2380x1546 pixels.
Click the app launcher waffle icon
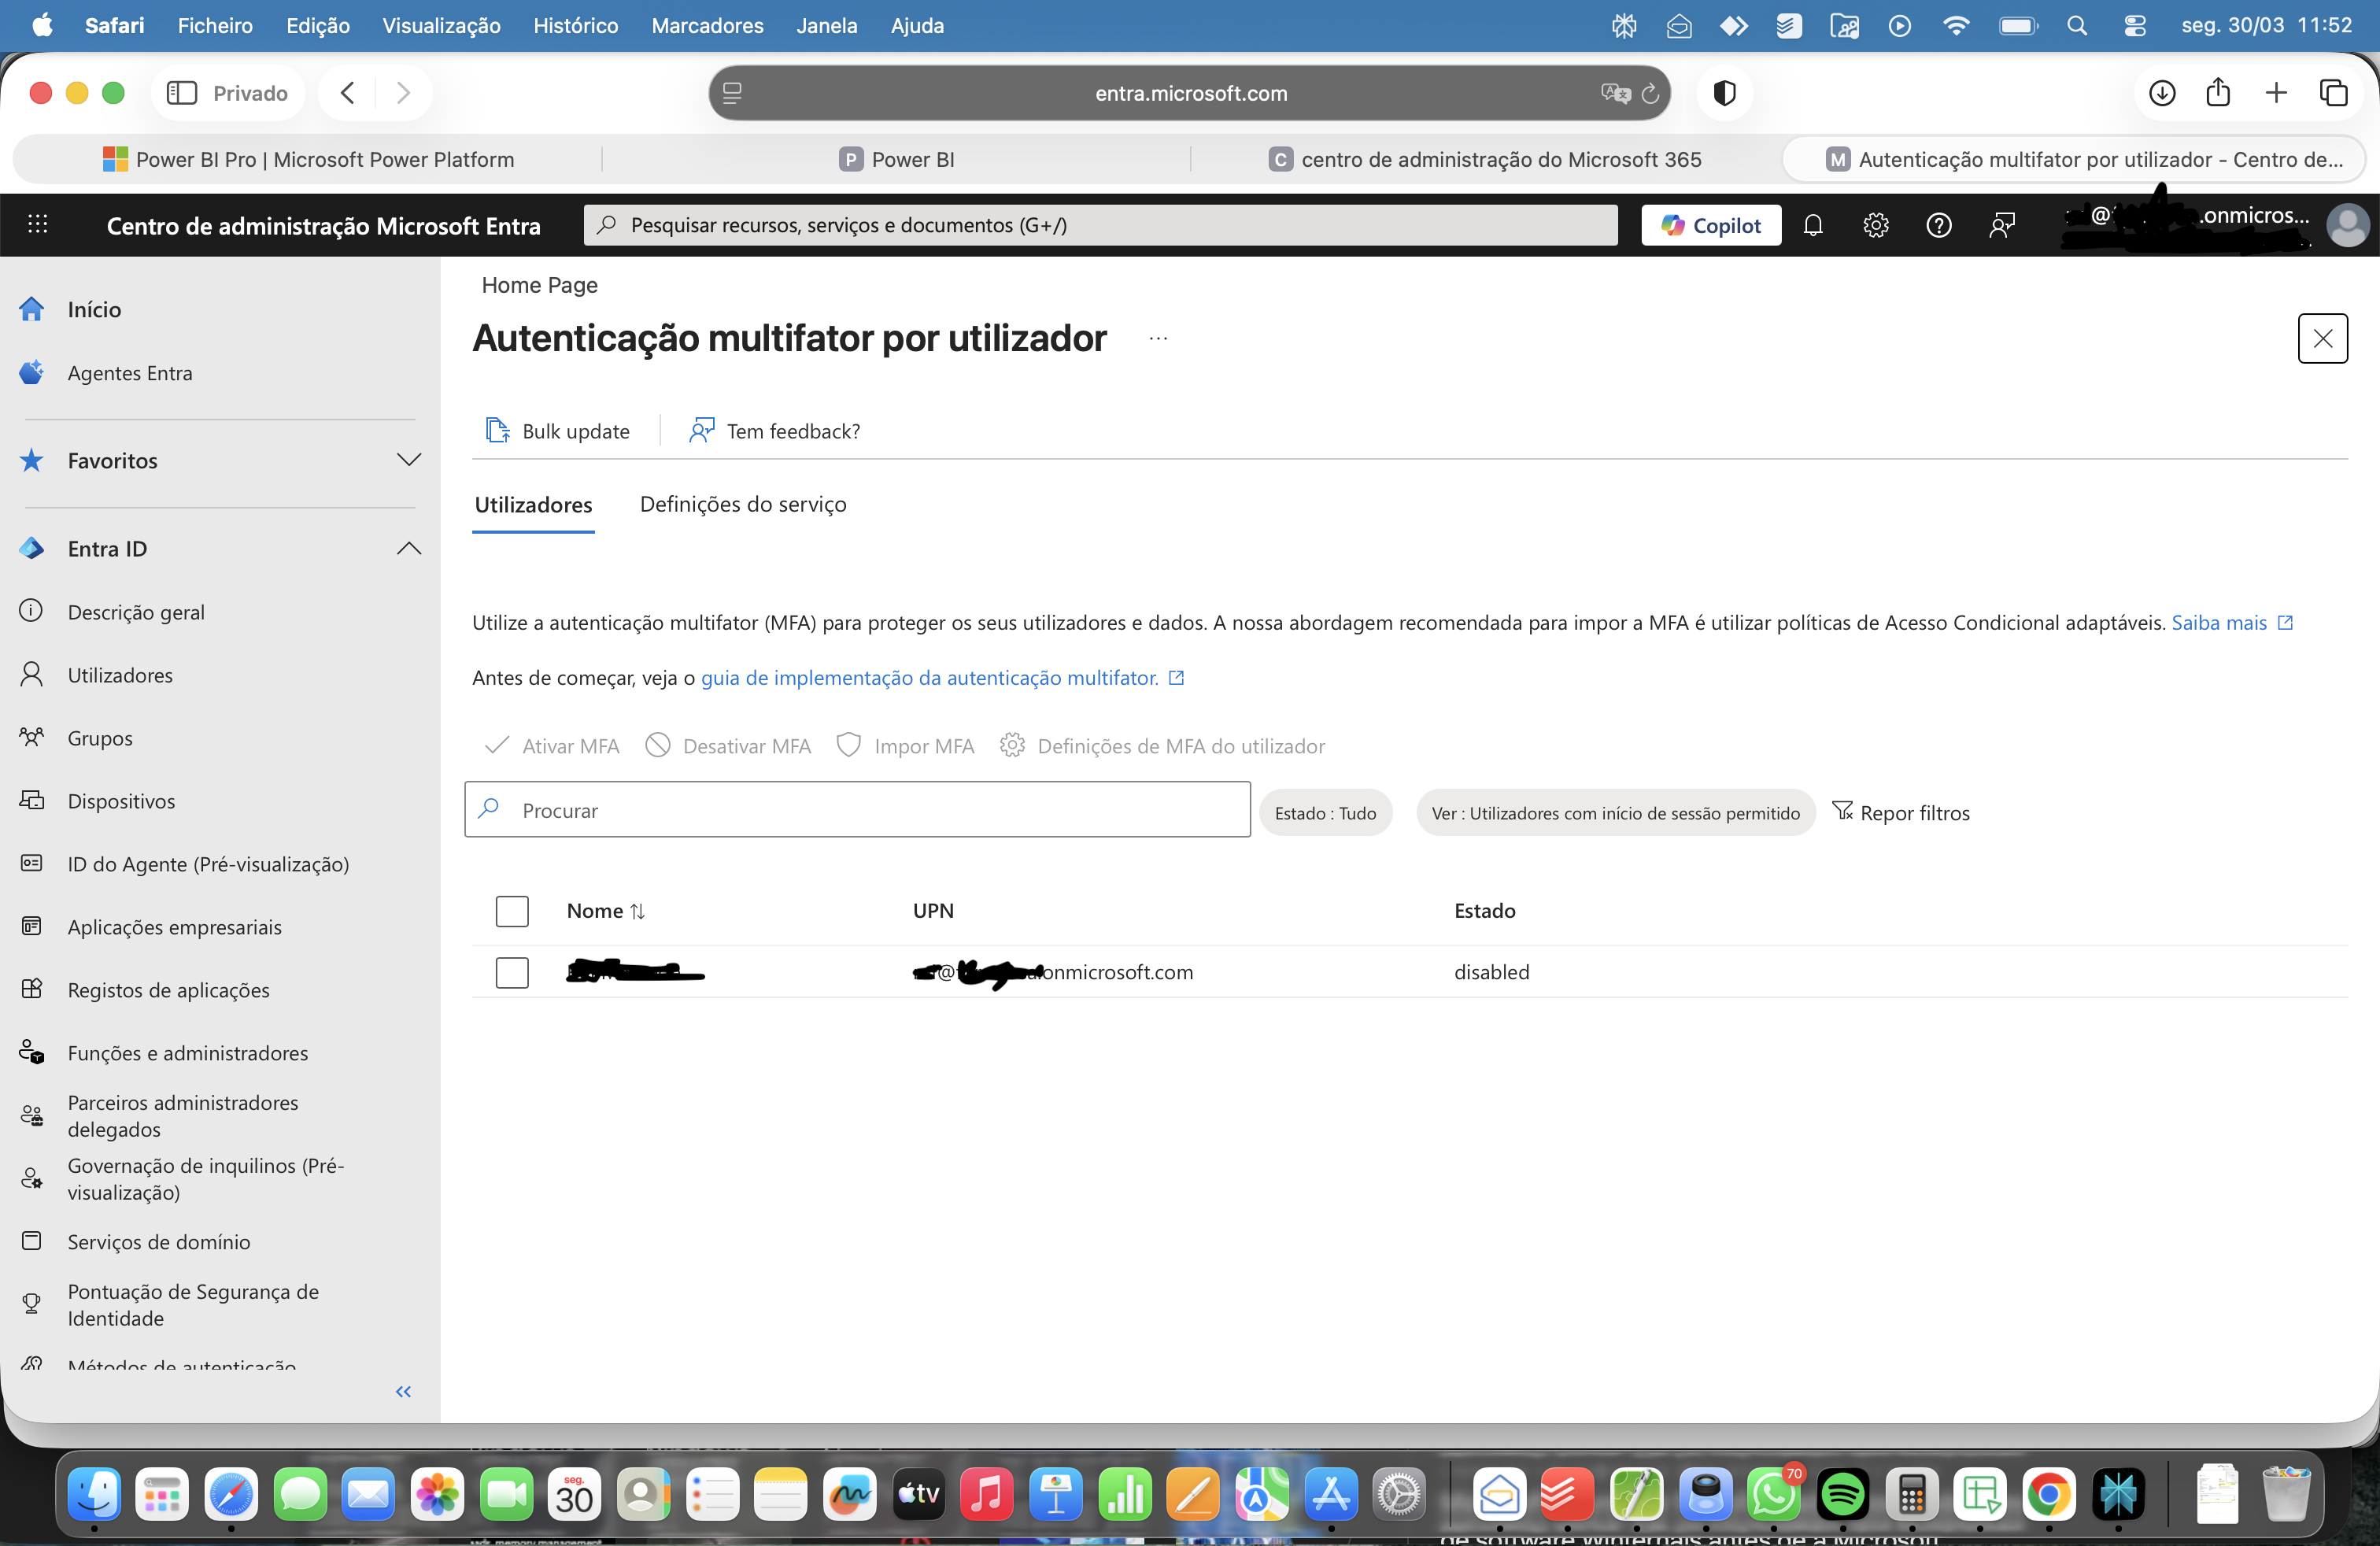click(x=38, y=224)
